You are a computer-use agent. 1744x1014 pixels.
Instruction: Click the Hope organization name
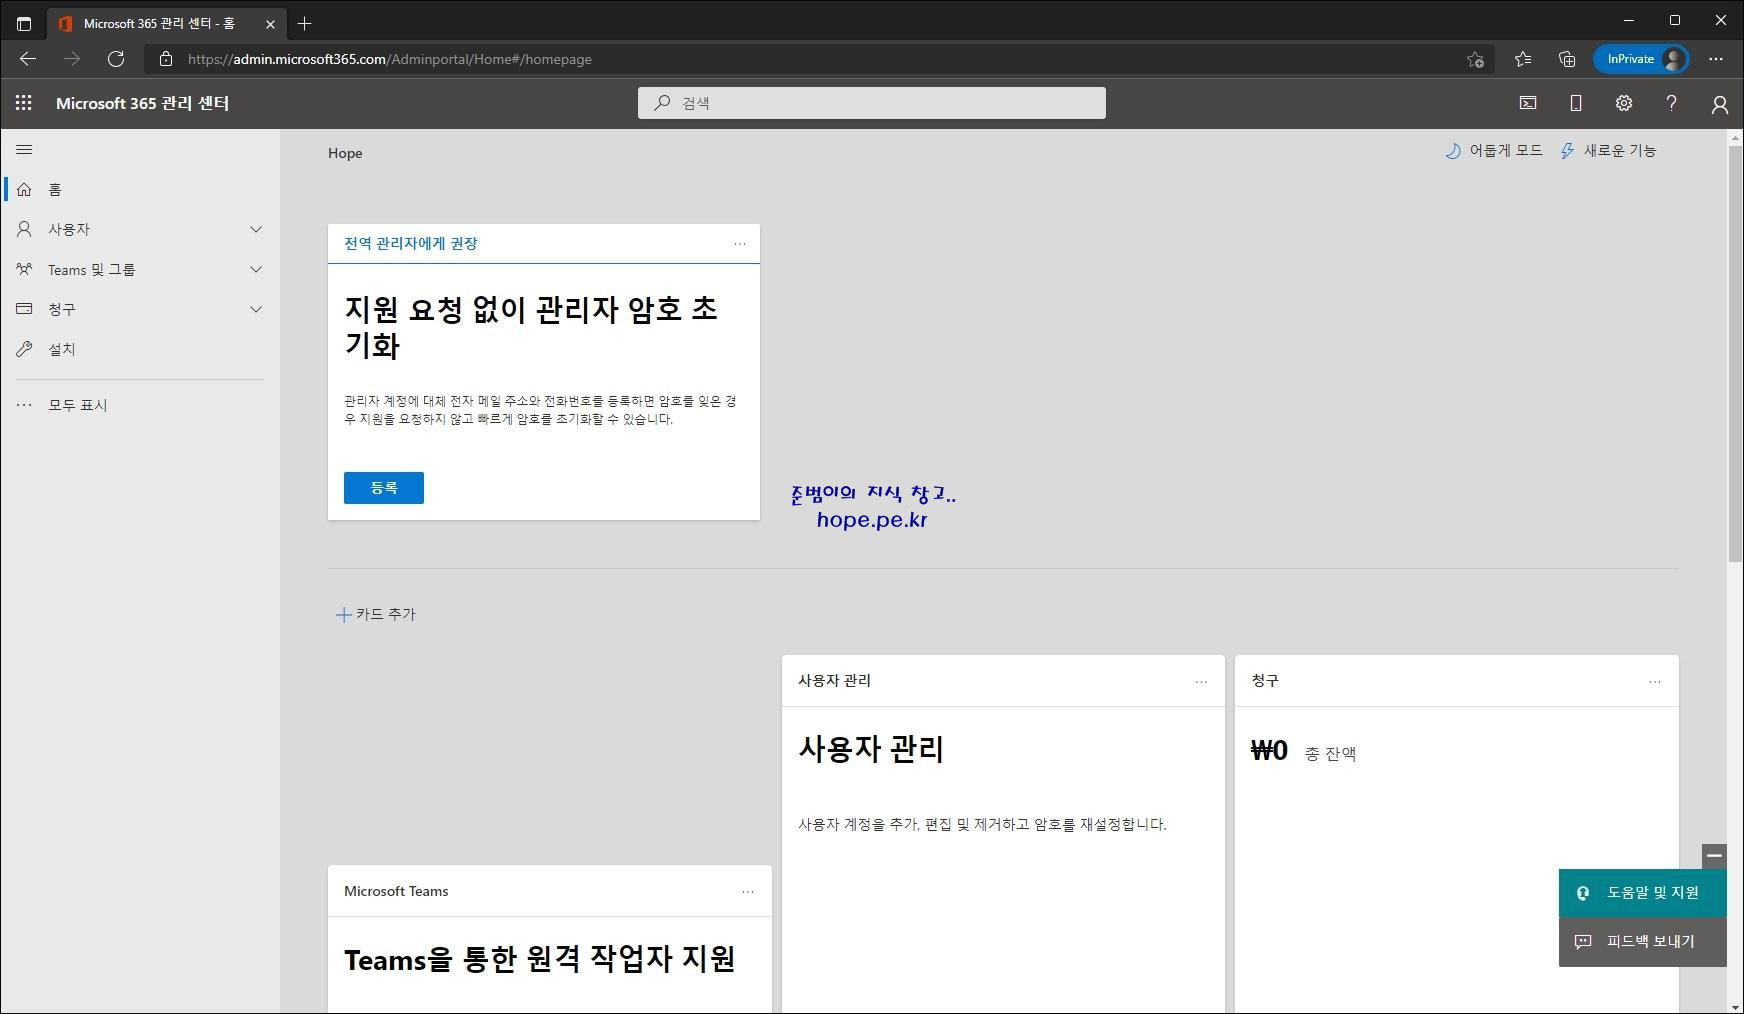(x=345, y=153)
